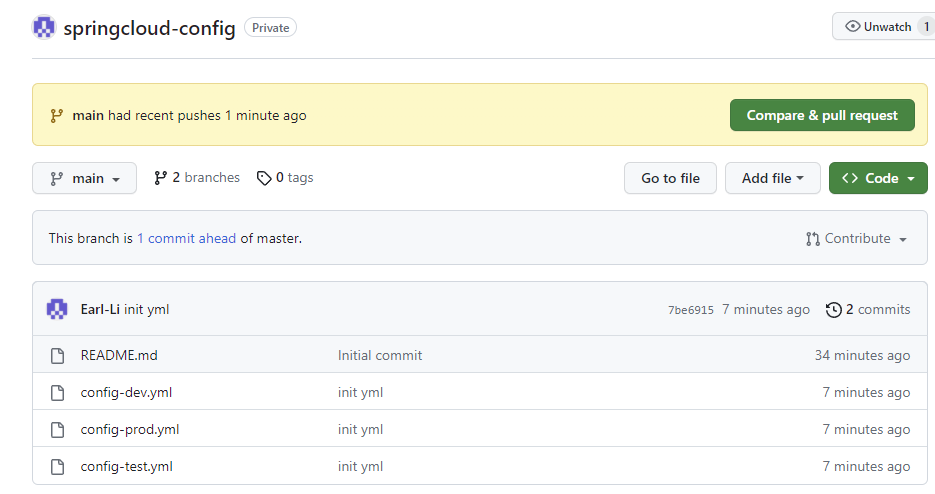Open the config-prod.yml file
Viewport: 935px width, 494px height.
(x=130, y=429)
